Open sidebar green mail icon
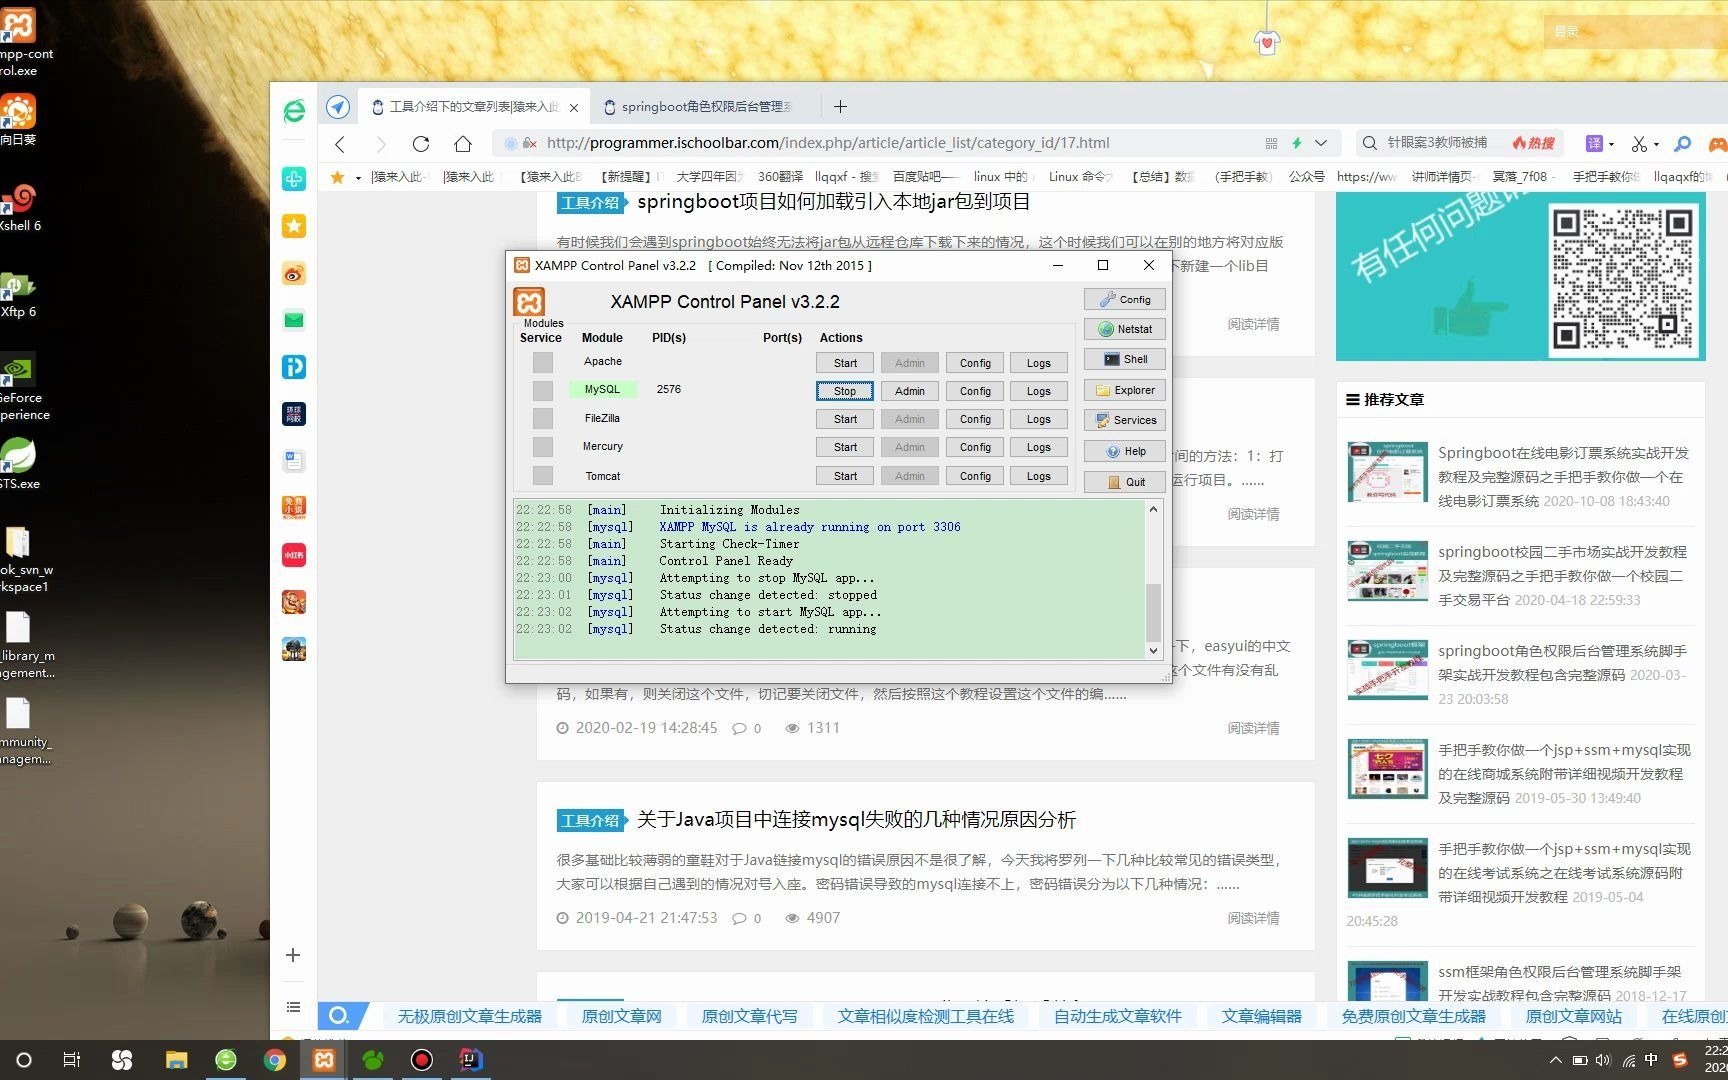The height and width of the screenshot is (1080, 1728). pyautogui.click(x=294, y=320)
